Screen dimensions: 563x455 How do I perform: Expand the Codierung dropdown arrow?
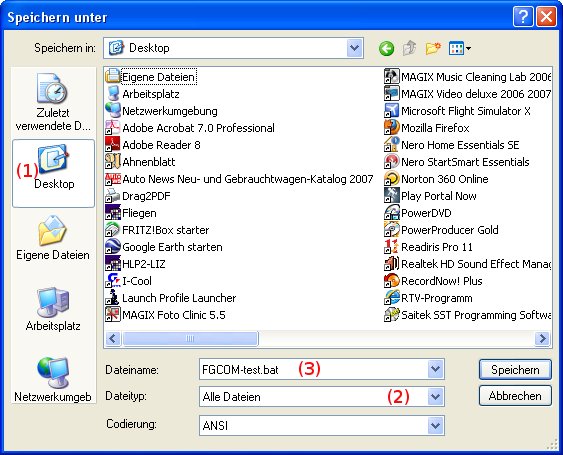[x=435, y=425]
